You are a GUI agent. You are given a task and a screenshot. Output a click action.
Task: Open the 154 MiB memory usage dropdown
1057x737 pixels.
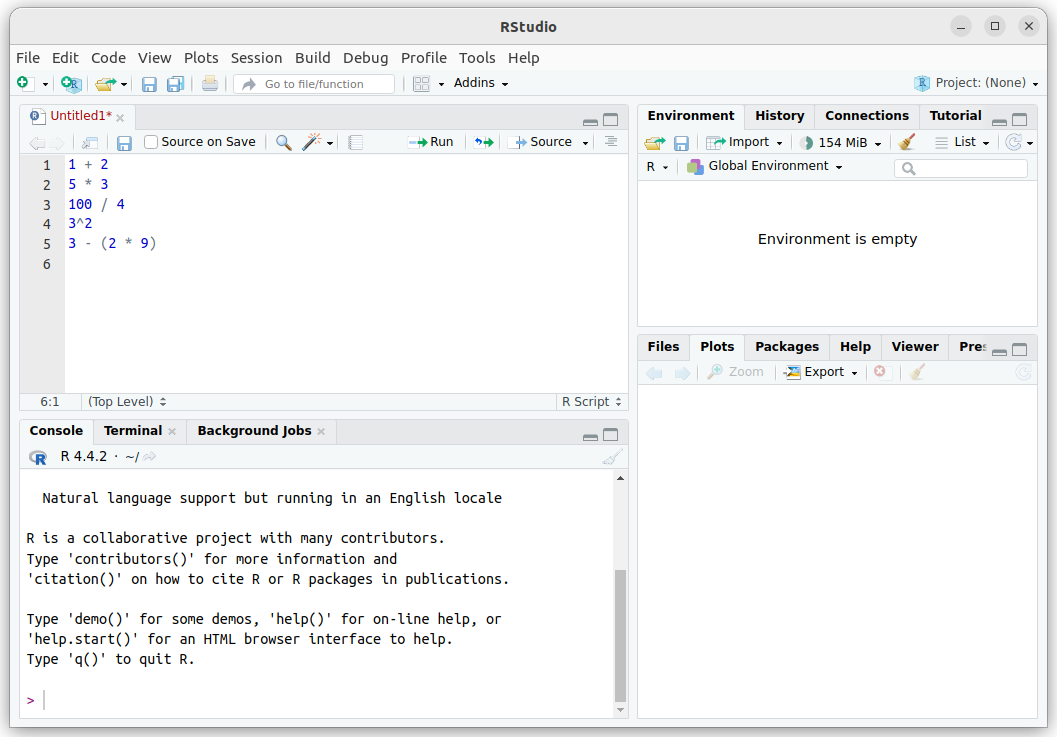[841, 142]
